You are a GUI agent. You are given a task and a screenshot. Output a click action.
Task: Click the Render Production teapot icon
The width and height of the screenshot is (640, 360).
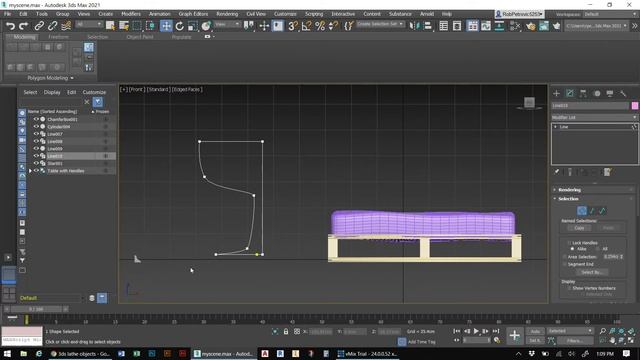point(556,26)
